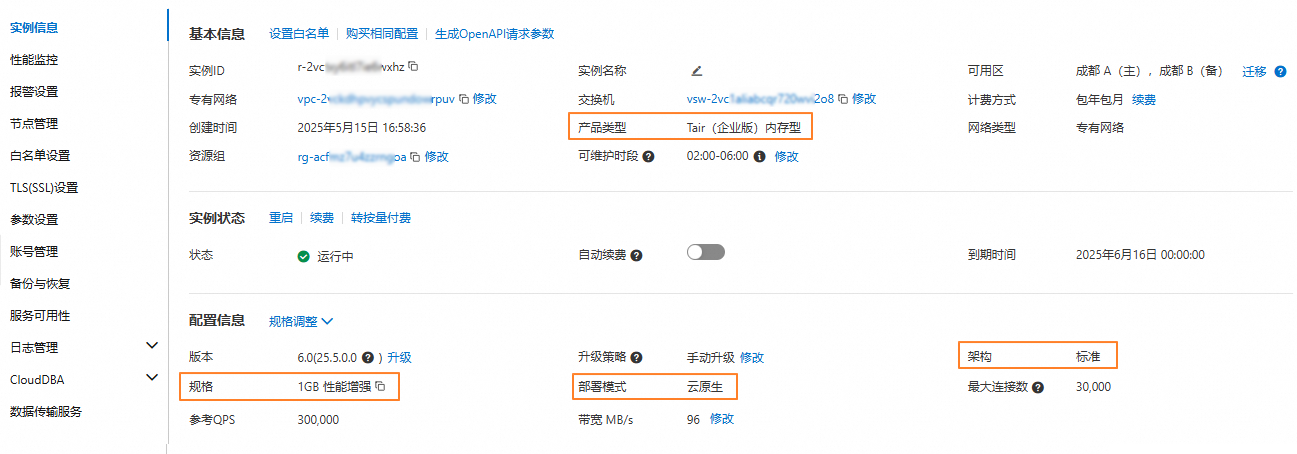The width and height of the screenshot is (1297, 454).
Task: Copy the 1GB 性能增强 spec
Action: click(x=380, y=387)
